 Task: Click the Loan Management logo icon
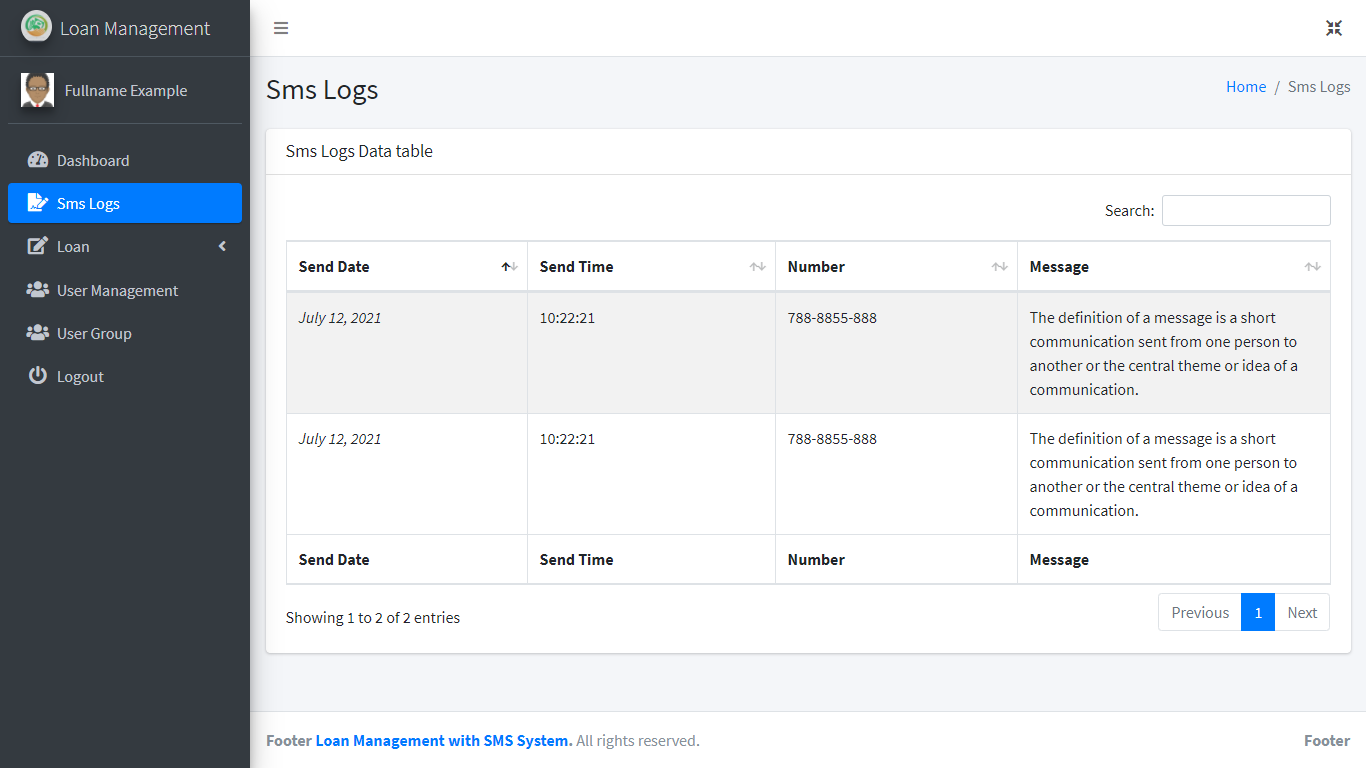[36, 26]
